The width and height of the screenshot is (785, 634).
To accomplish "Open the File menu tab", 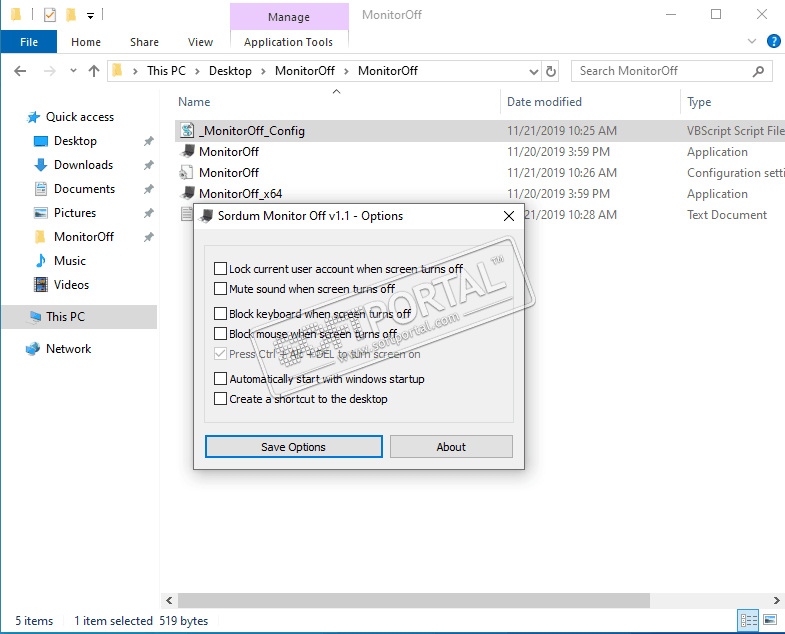I will [29, 42].
